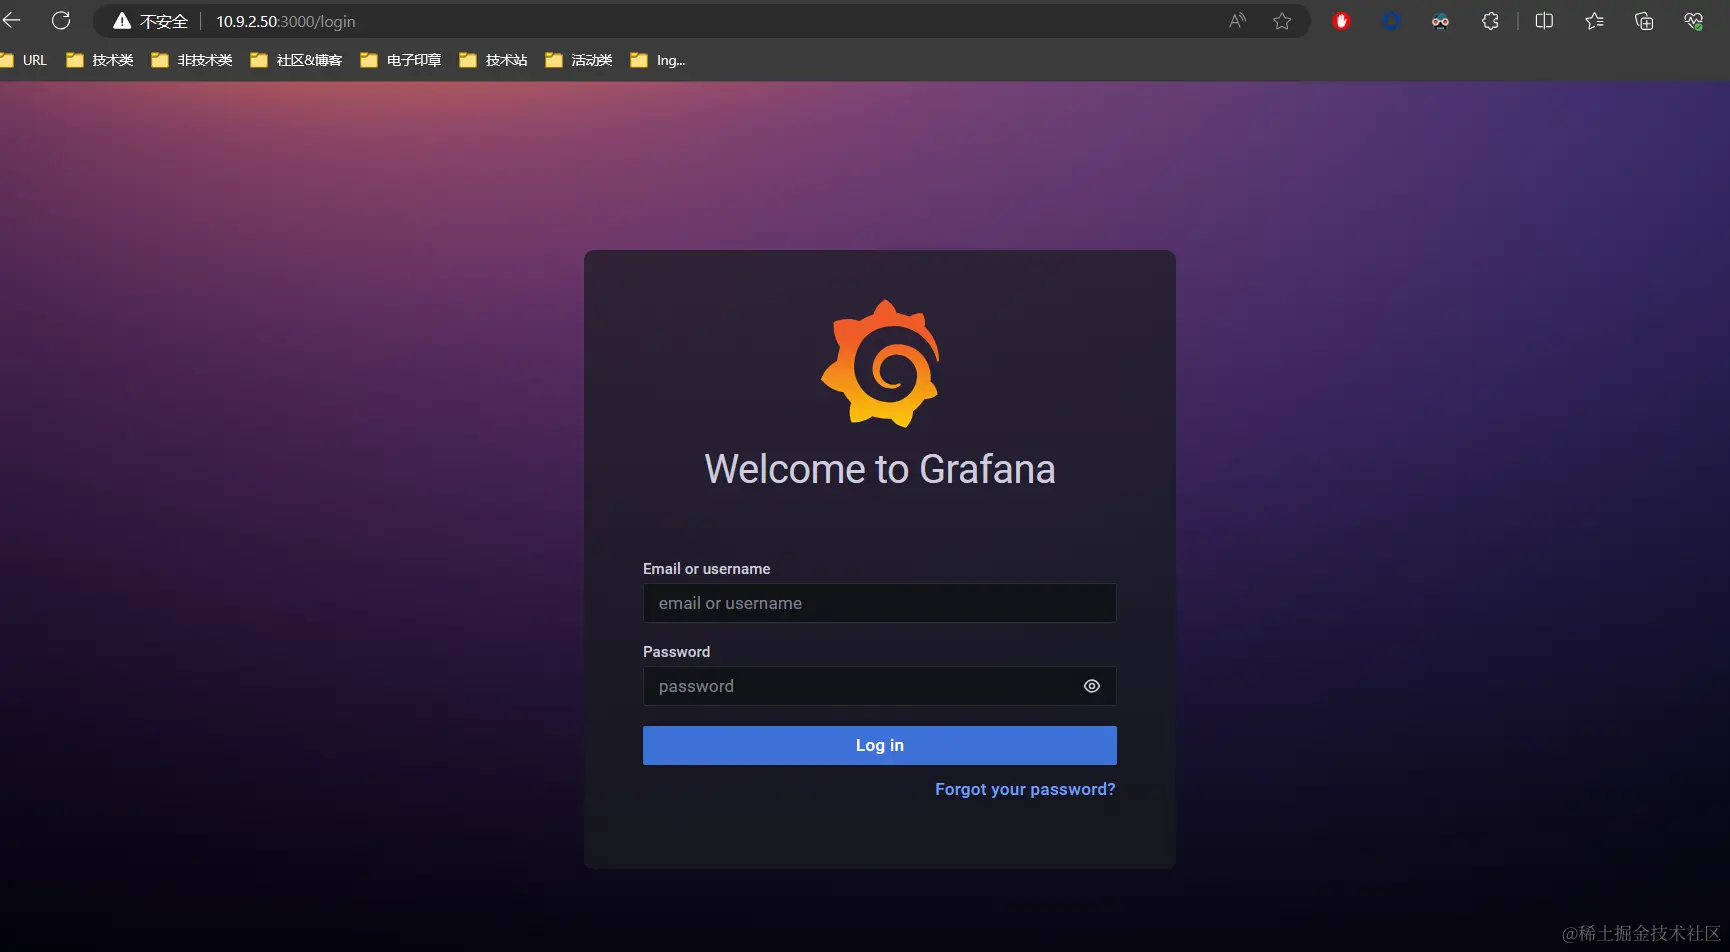Image resolution: width=1730 pixels, height=952 pixels.
Task: Click the Email or username label
Action: pyautogui.click(x=707, y=568)
